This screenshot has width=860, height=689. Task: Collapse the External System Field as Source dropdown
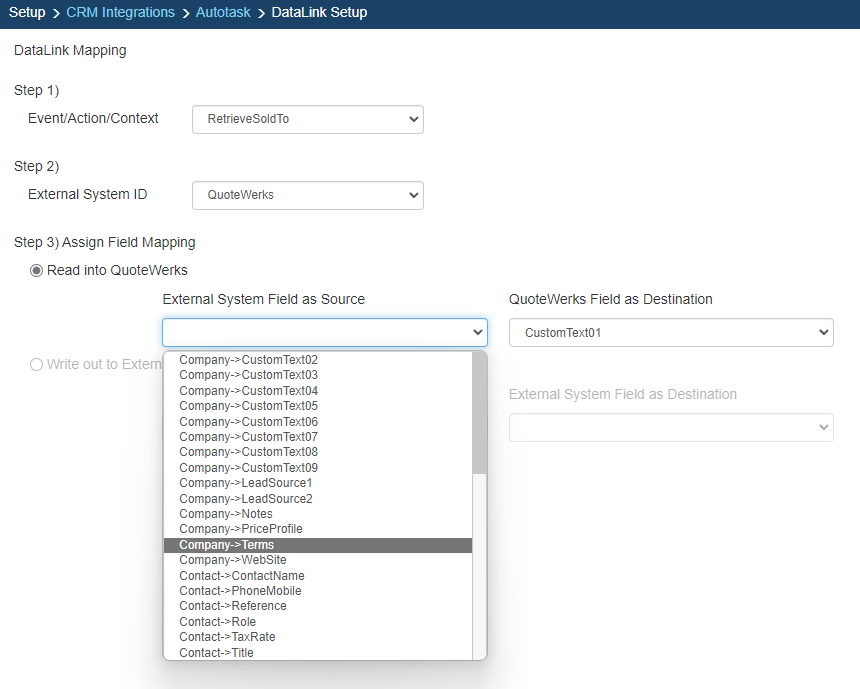click(324, 333)
